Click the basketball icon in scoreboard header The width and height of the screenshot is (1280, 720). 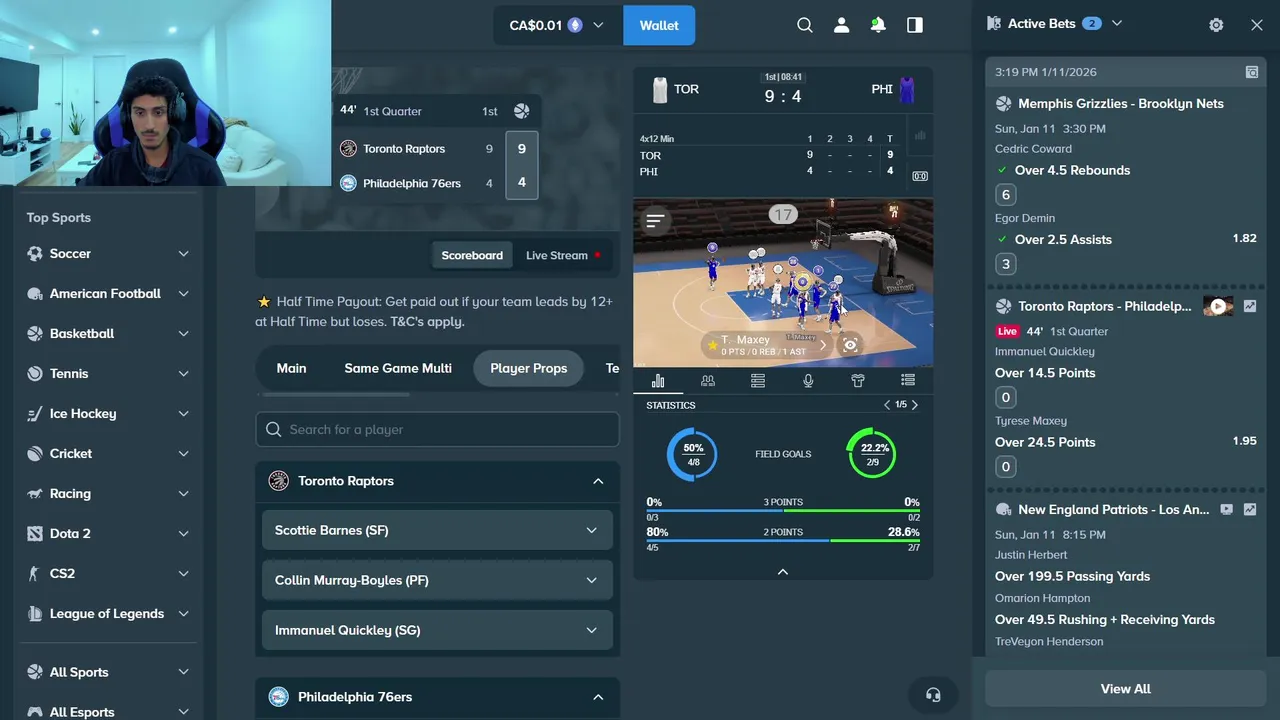[x=521, y=111]
